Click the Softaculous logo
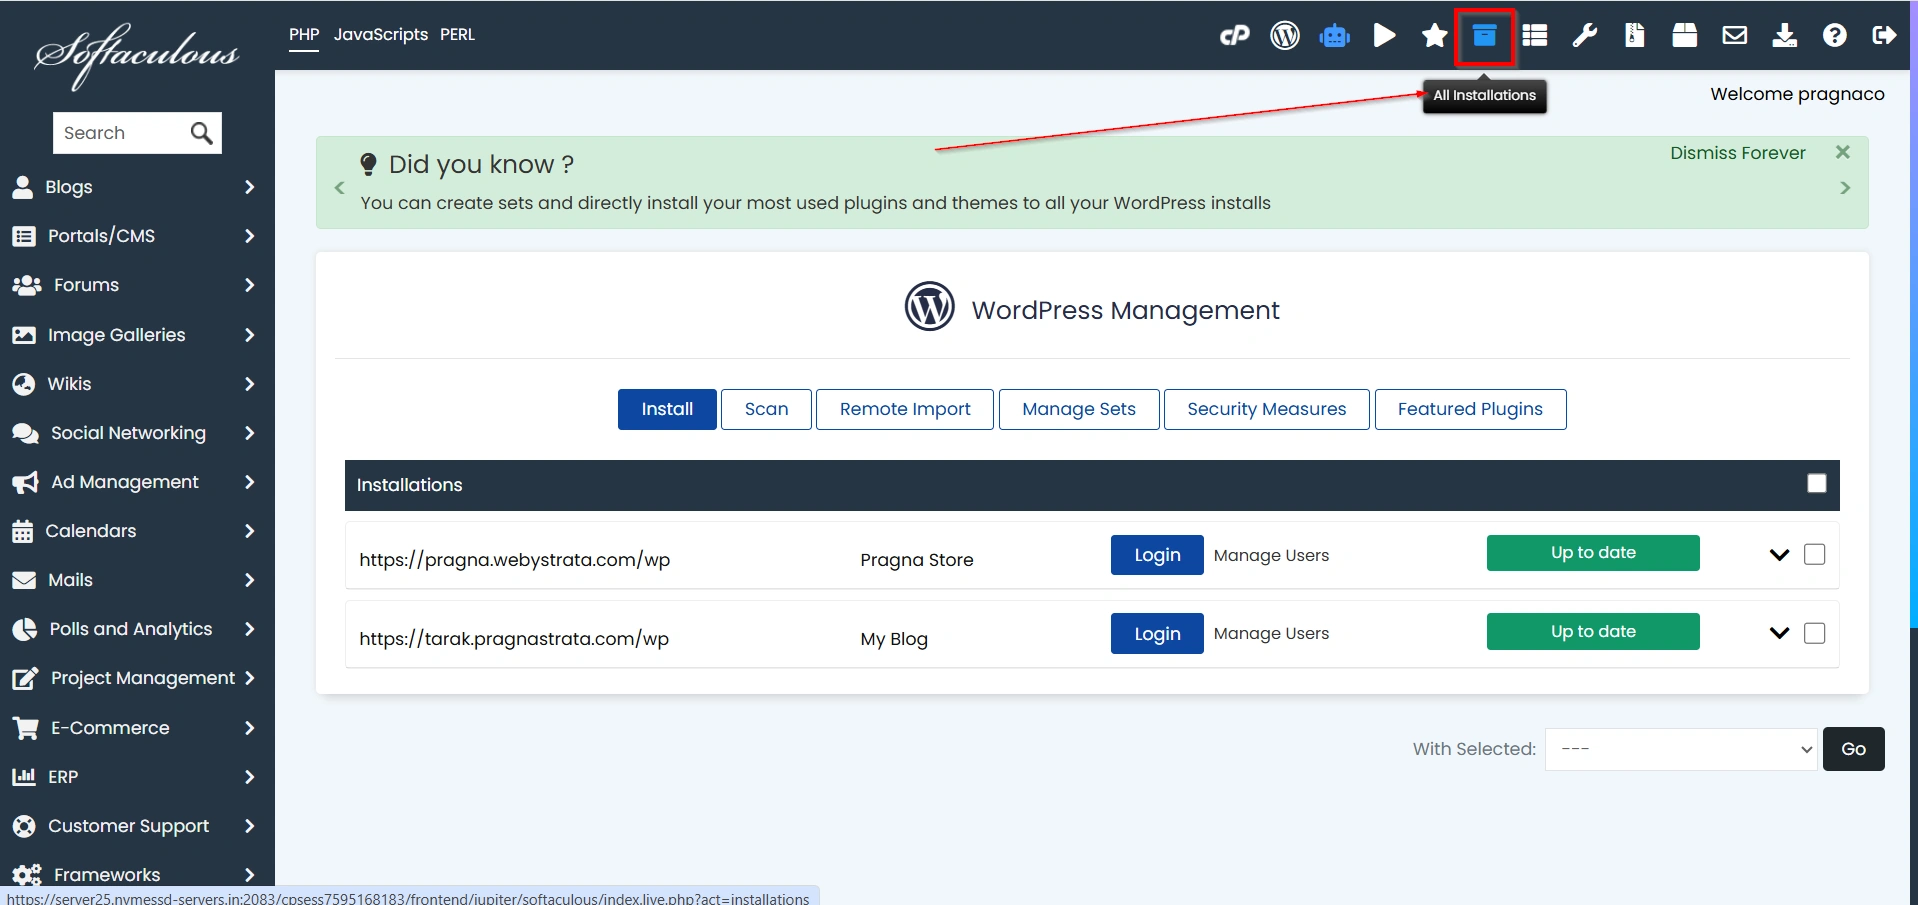The height and width of the screenshot is (905, 1918). pos(137,55)
